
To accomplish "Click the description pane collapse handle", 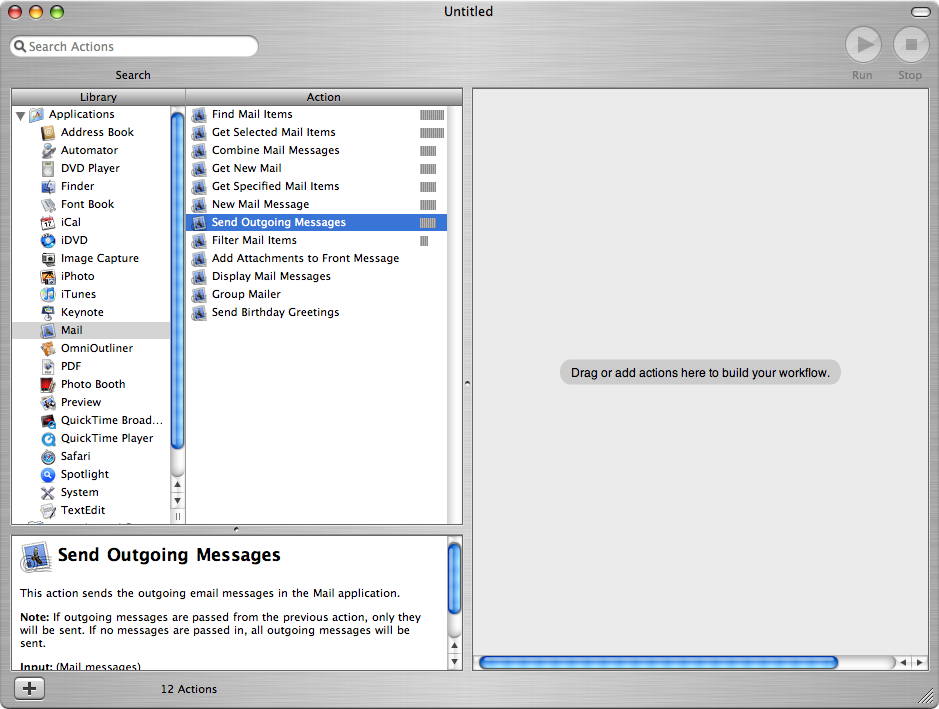I will 236,529.
